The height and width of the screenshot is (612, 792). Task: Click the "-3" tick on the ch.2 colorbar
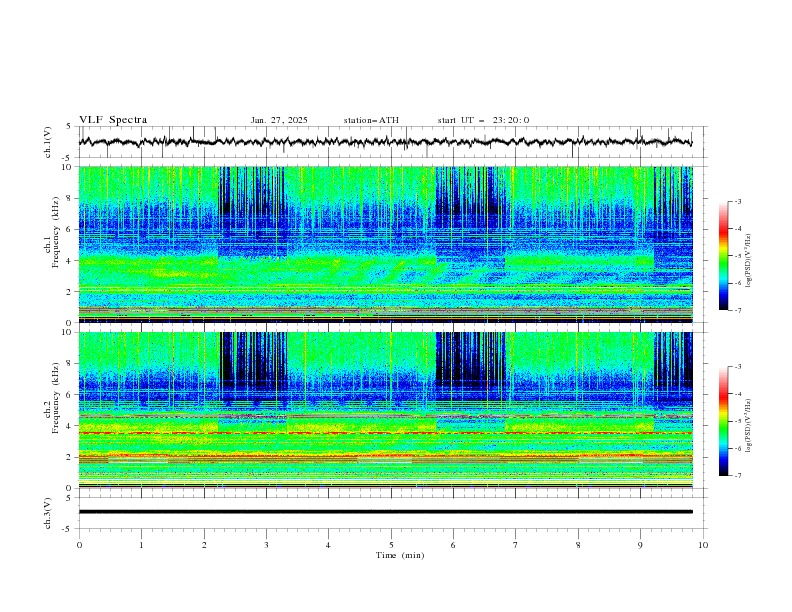(737, 367)
